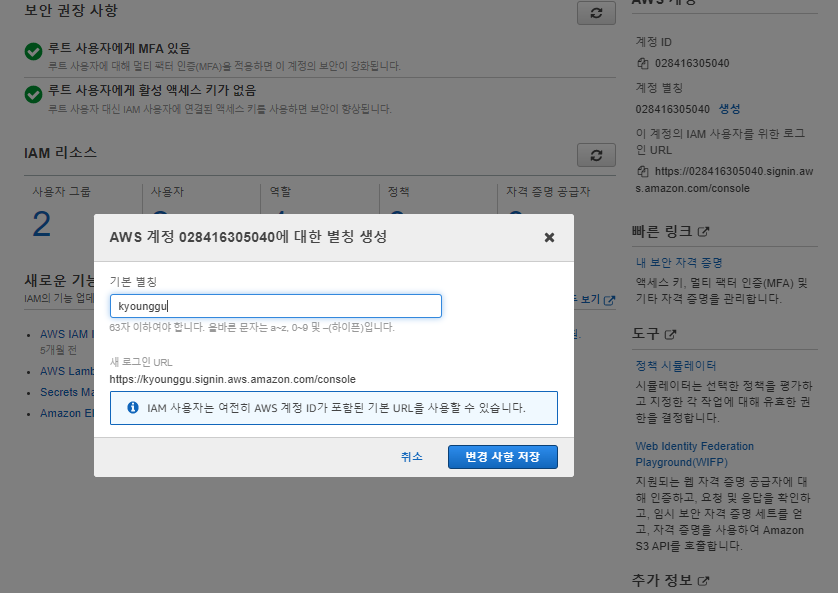Click the info icon in the IAM notice
The image size is (838, 593).
pos(133,408)
